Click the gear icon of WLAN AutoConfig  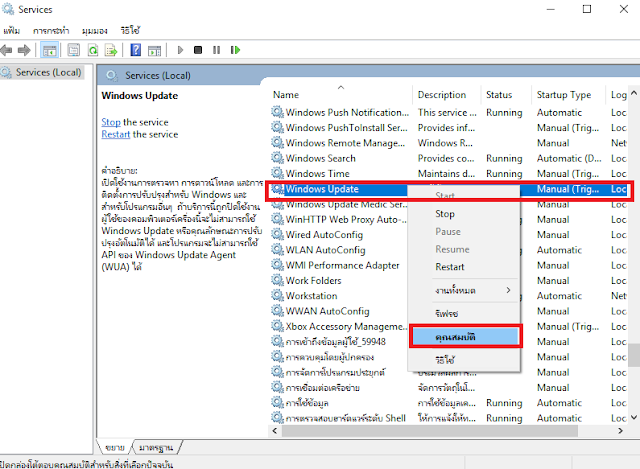(278, 250)
